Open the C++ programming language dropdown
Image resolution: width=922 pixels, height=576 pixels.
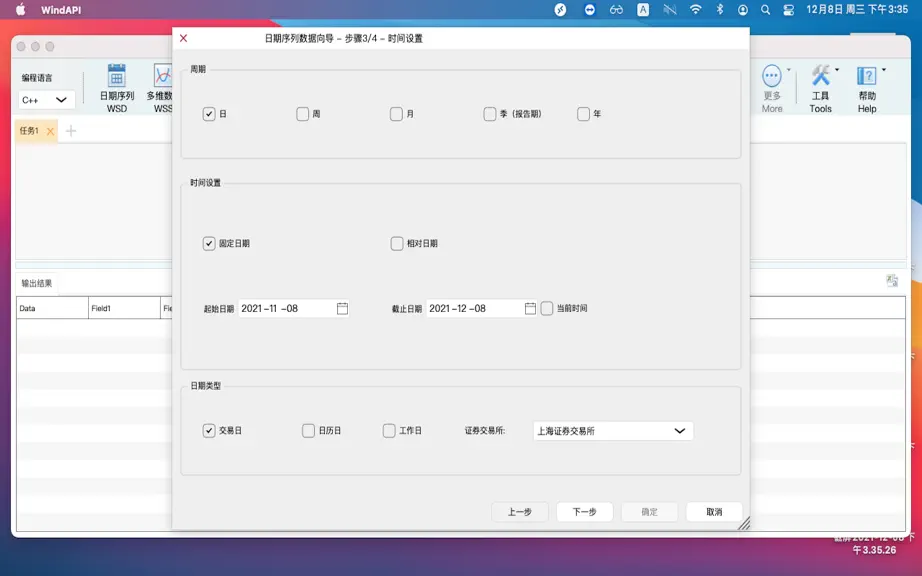46,100
